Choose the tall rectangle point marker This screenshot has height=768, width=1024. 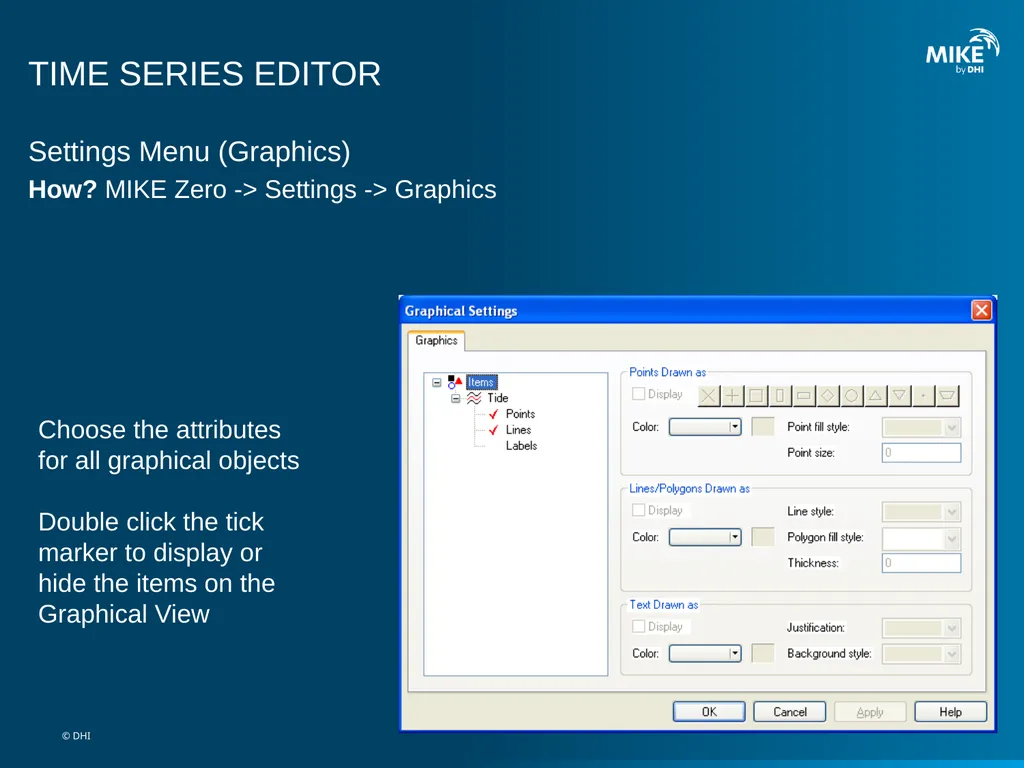click(x=780, y=396)
